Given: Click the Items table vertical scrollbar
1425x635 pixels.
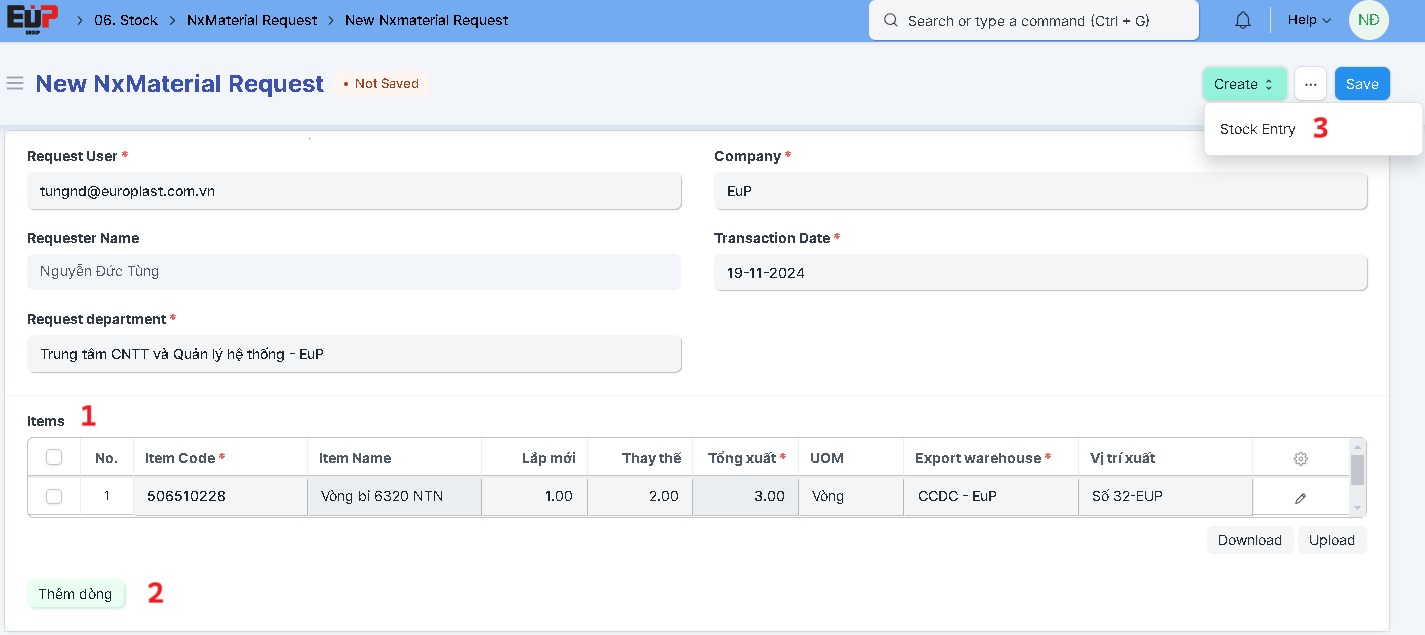Looking at the screenshot, I should coord(1357,472).
